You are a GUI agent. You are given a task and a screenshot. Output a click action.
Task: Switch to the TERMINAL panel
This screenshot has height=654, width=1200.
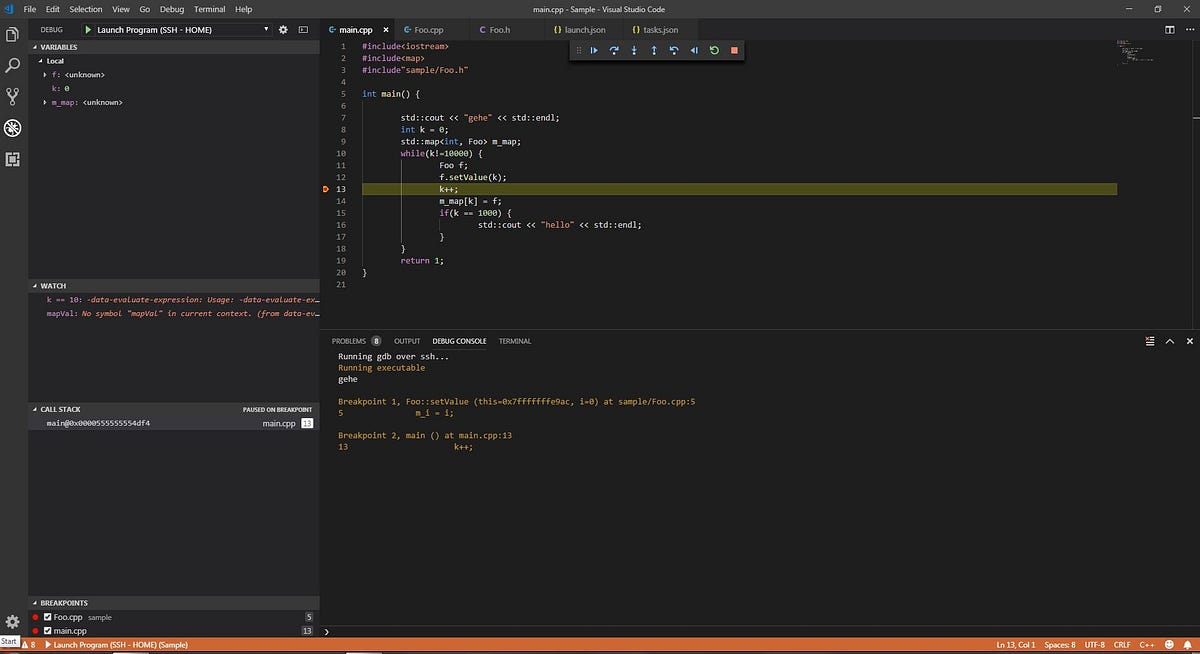point(514,341)
